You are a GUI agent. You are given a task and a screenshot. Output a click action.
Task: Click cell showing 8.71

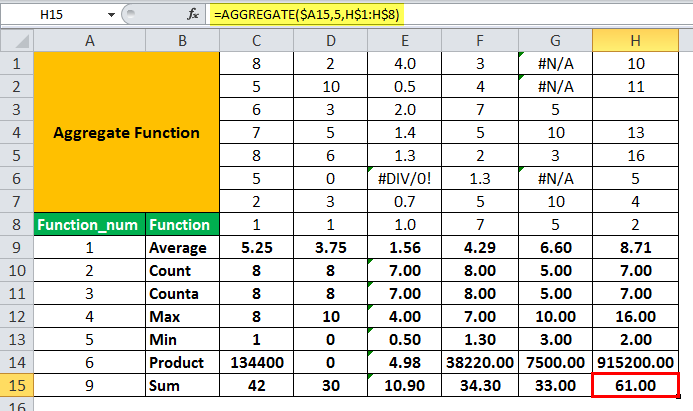tap(636, 247)
